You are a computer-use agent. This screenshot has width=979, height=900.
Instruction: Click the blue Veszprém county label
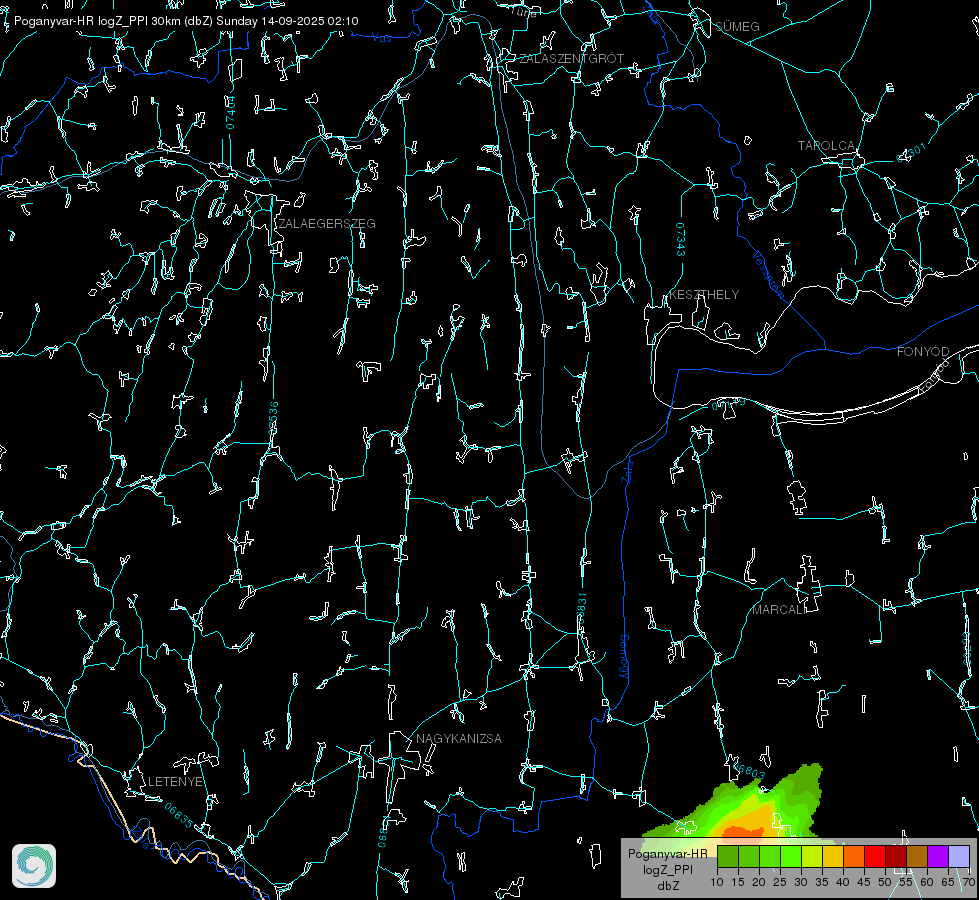pos(768,274)
